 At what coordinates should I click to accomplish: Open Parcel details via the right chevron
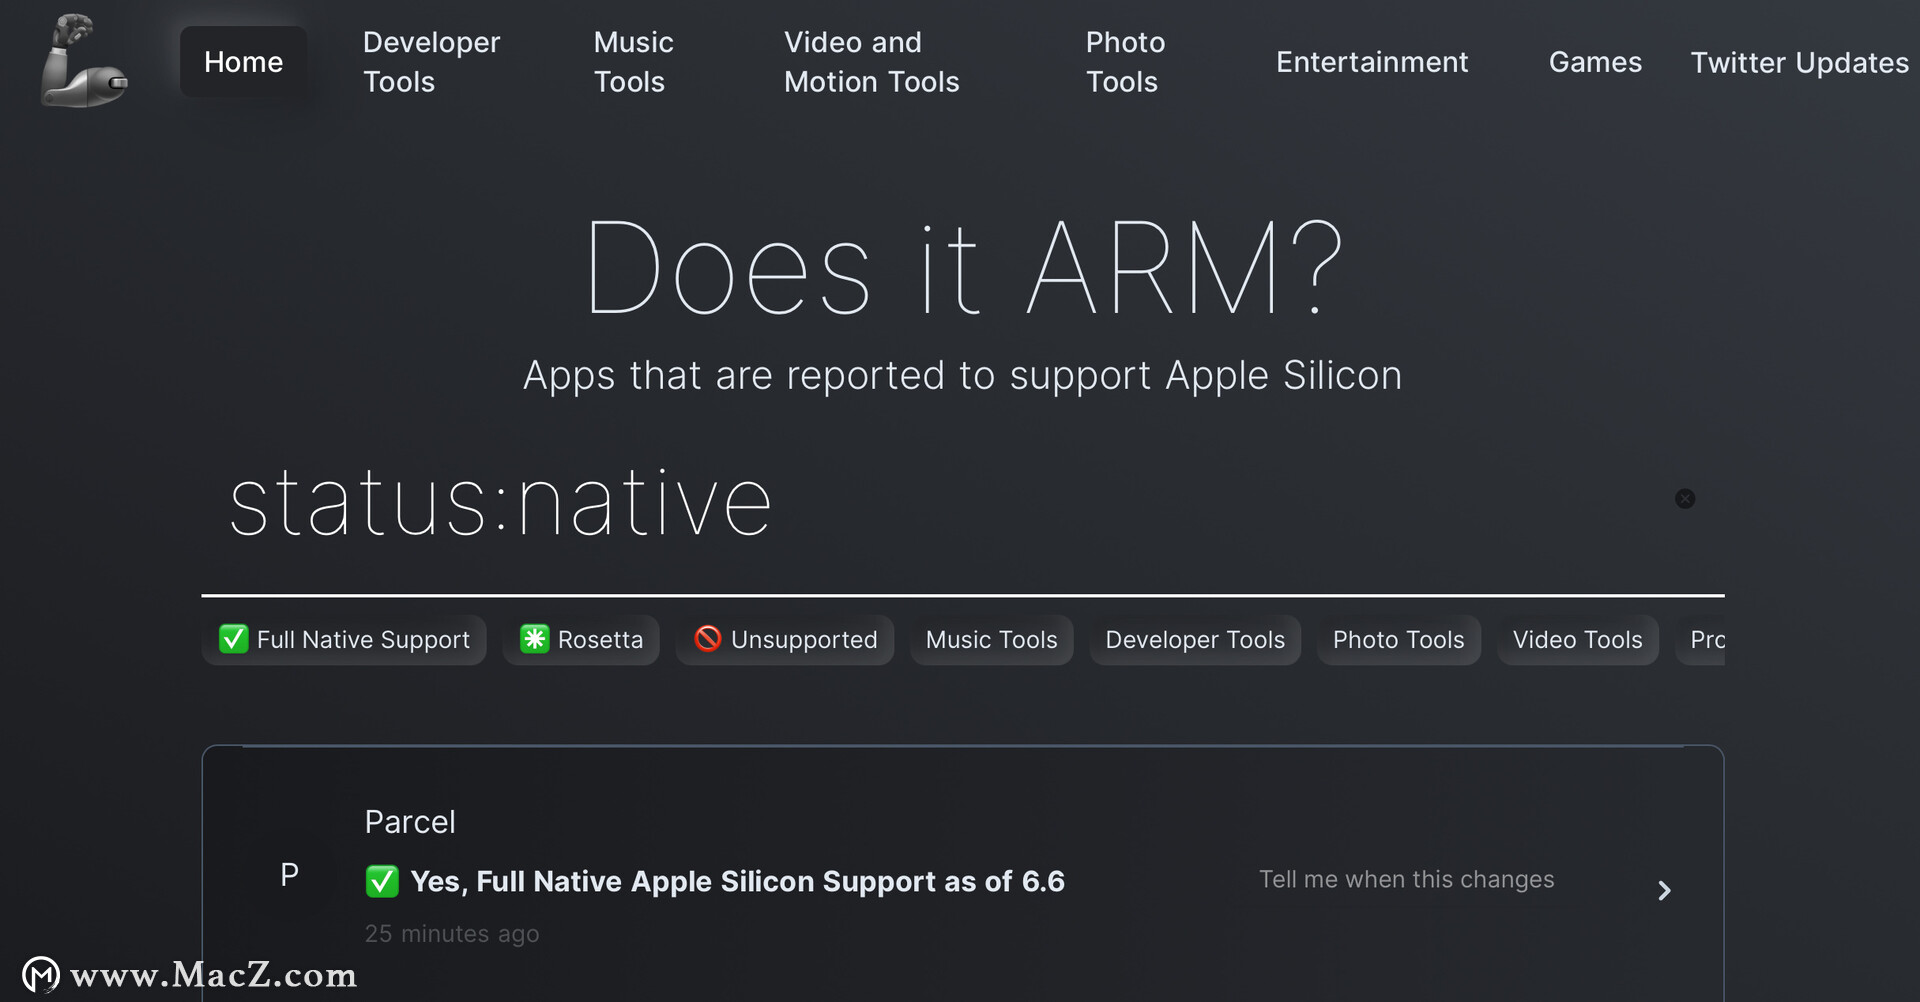click(1664, 890)
